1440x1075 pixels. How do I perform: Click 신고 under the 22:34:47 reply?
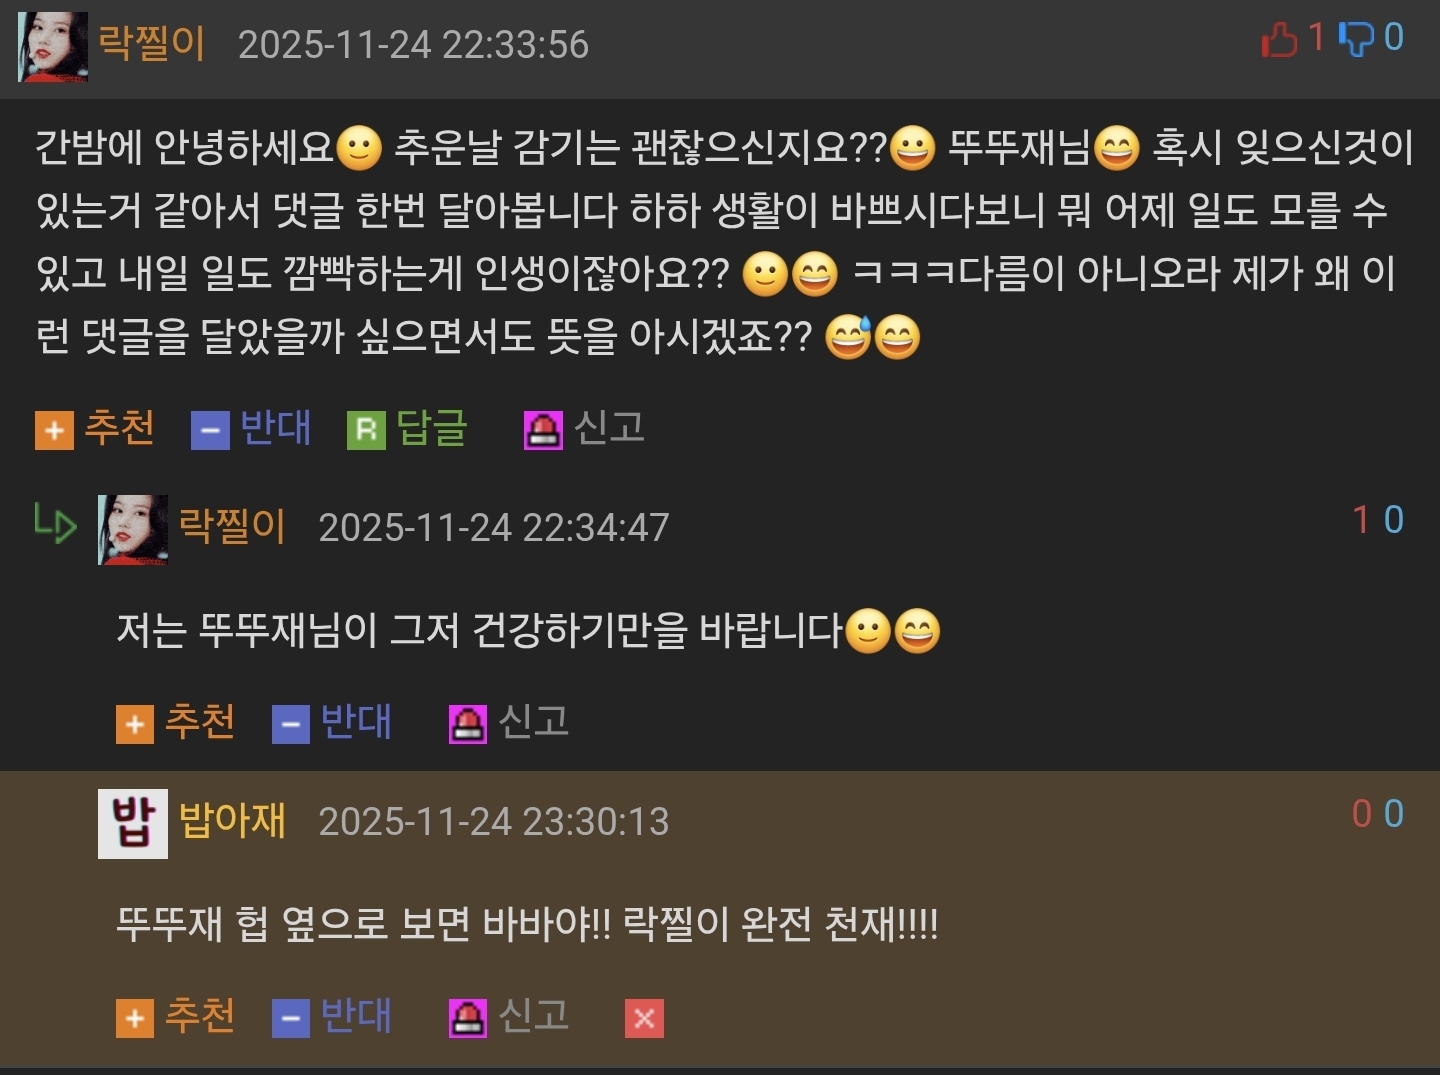(x=533, y=721)
